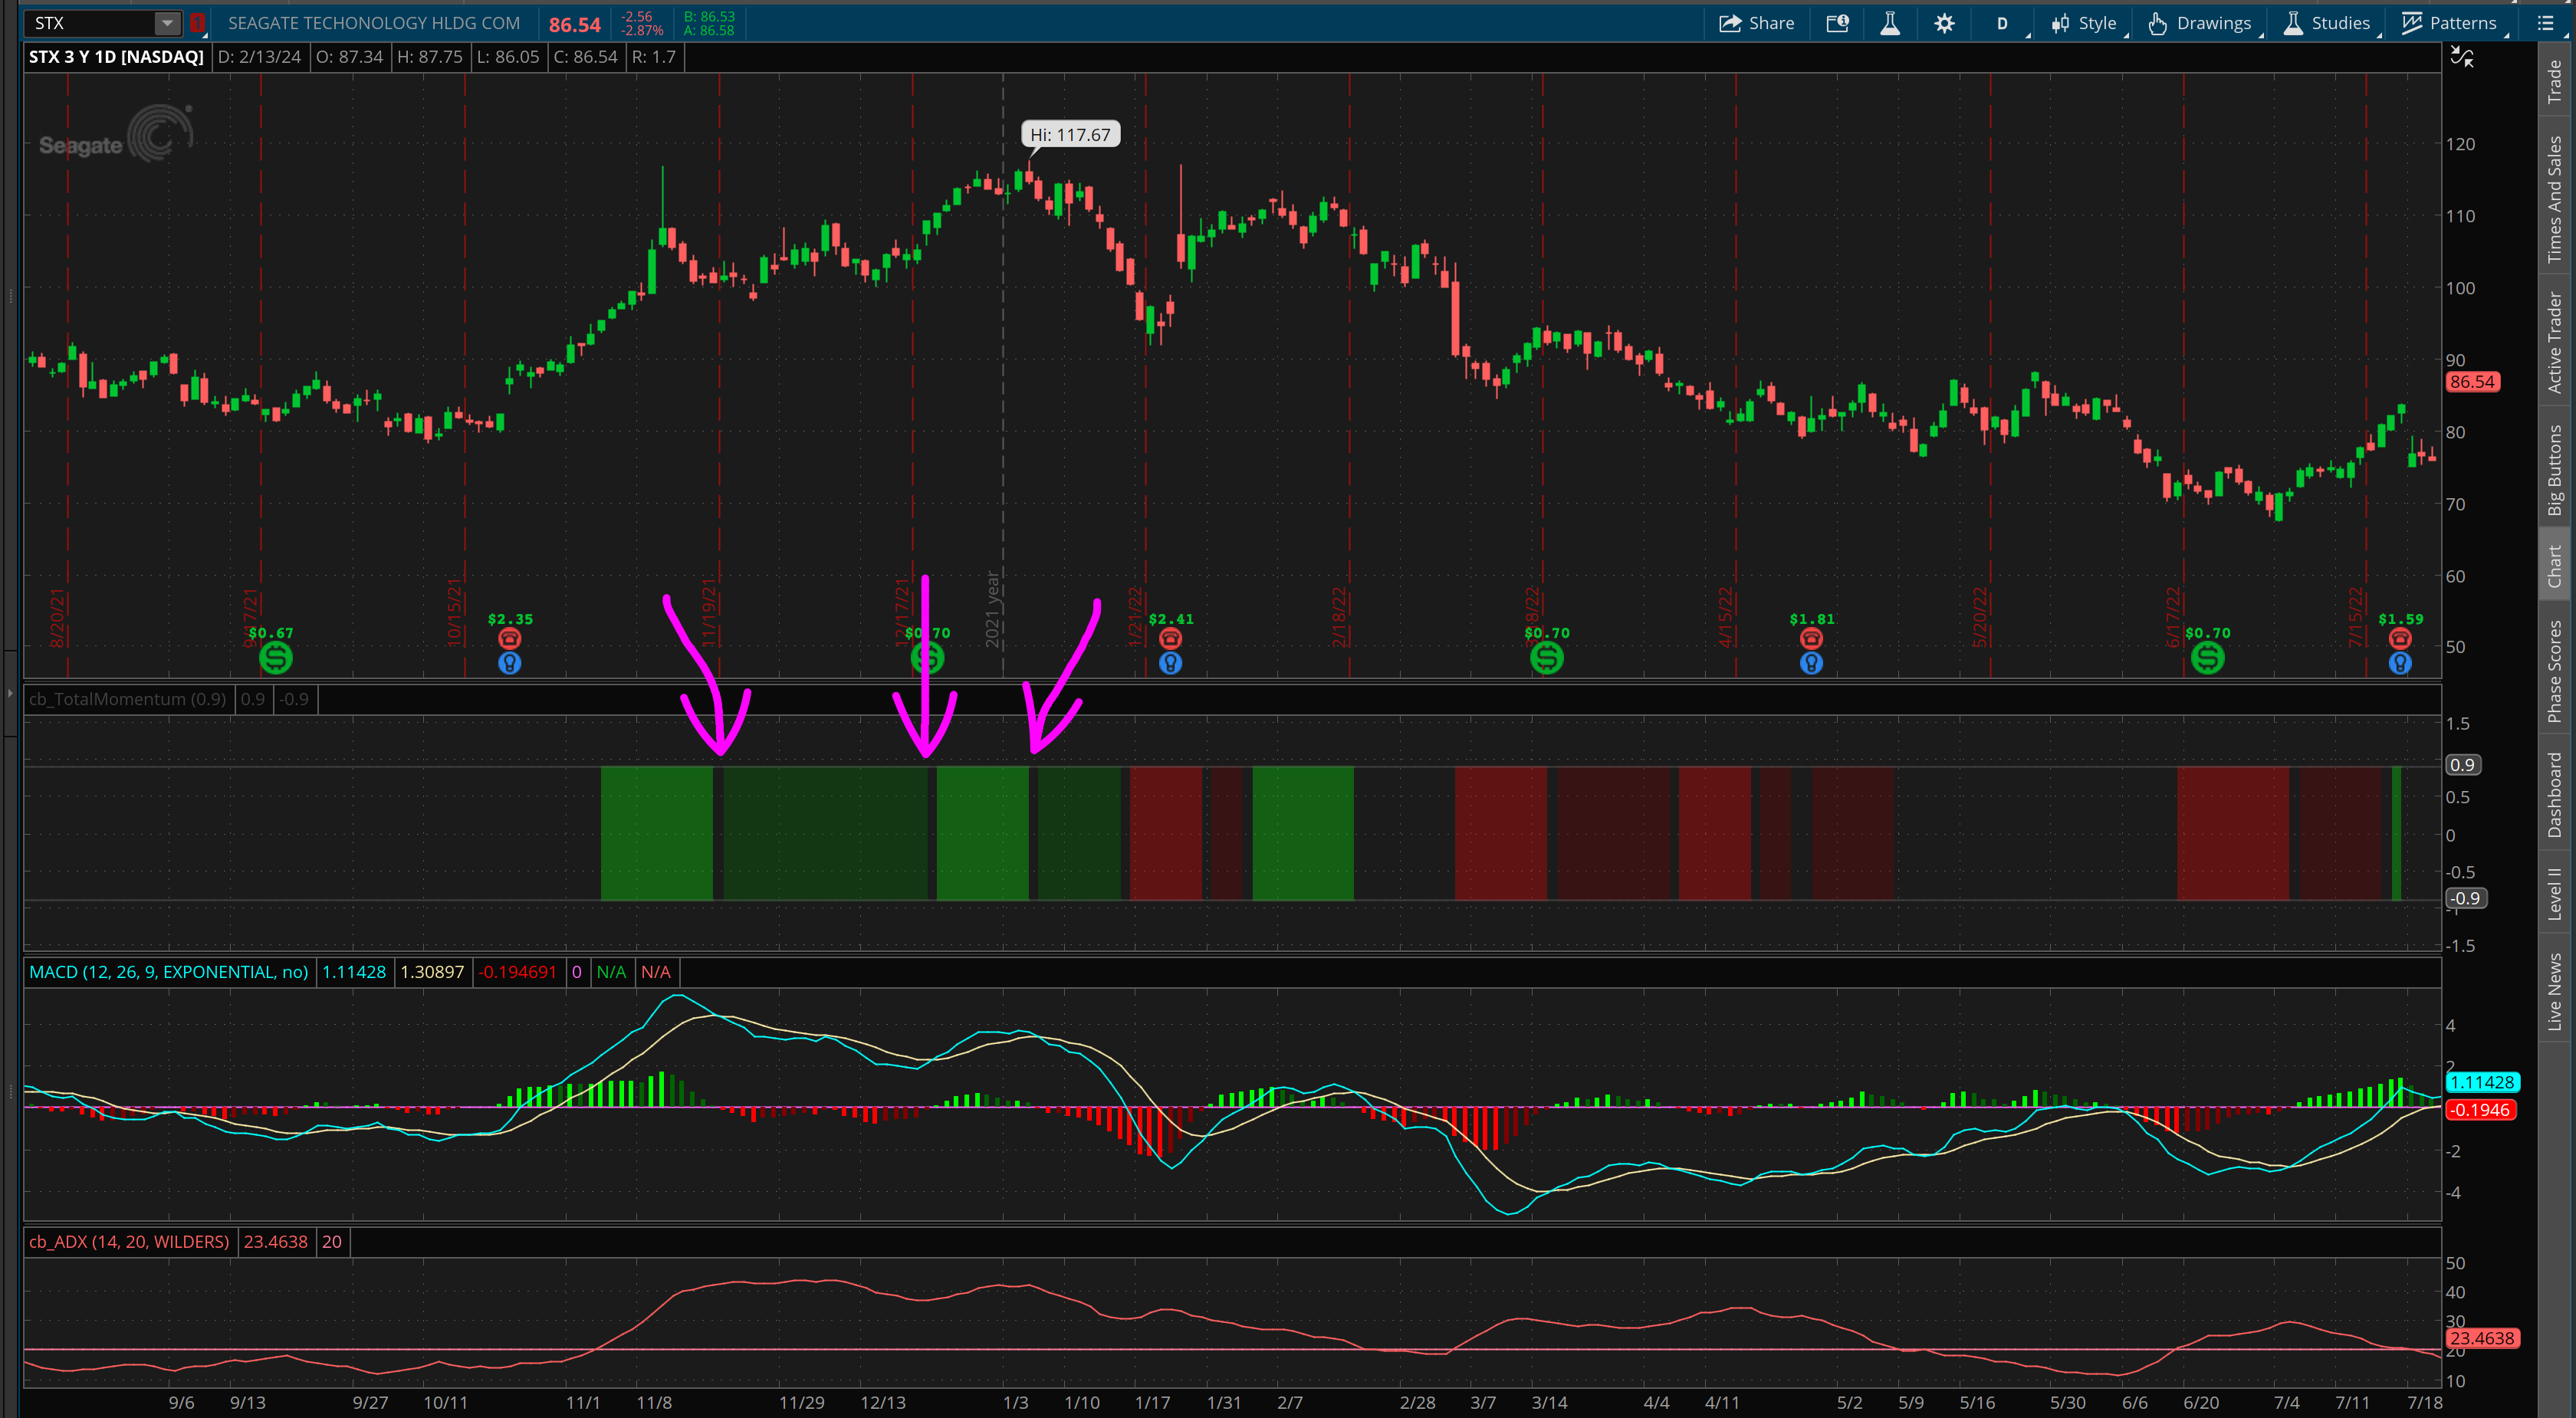Expand the STX symbol dropdown arrow
The height and width of the screenshot is (1418, 2576).
[x=167, y=23]
